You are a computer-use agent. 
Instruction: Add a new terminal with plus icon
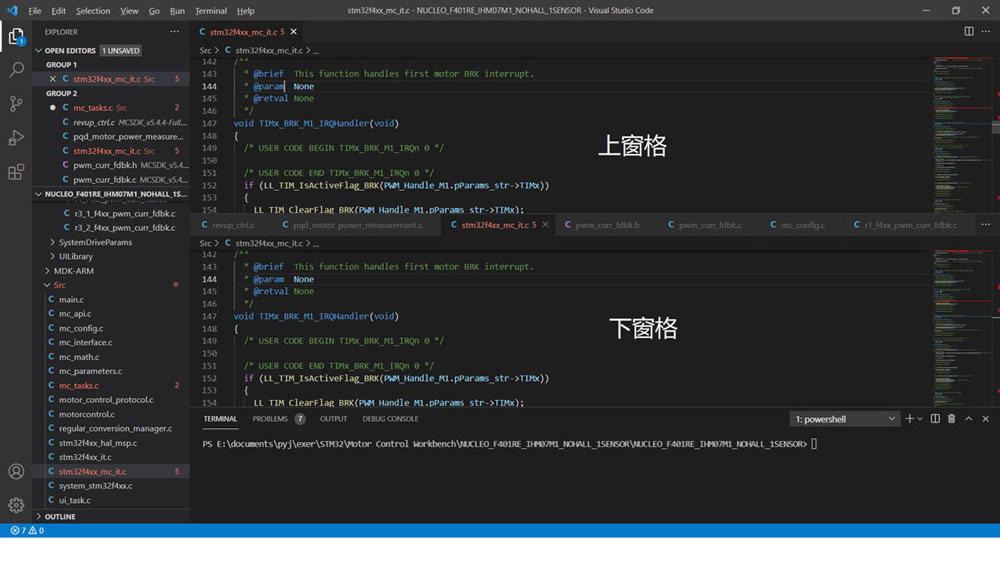click(x=909, y=419)
